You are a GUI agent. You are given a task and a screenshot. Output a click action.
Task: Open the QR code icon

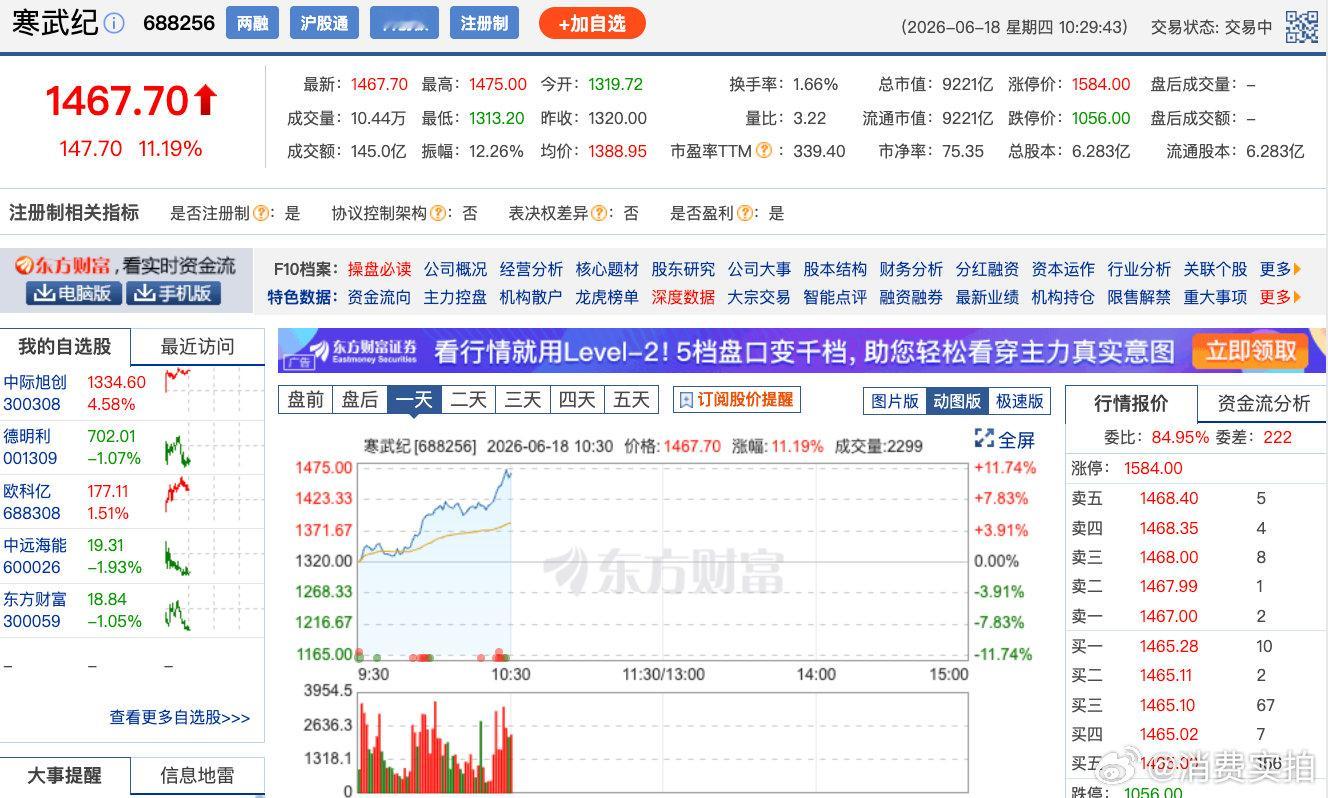pos(1301,26)
